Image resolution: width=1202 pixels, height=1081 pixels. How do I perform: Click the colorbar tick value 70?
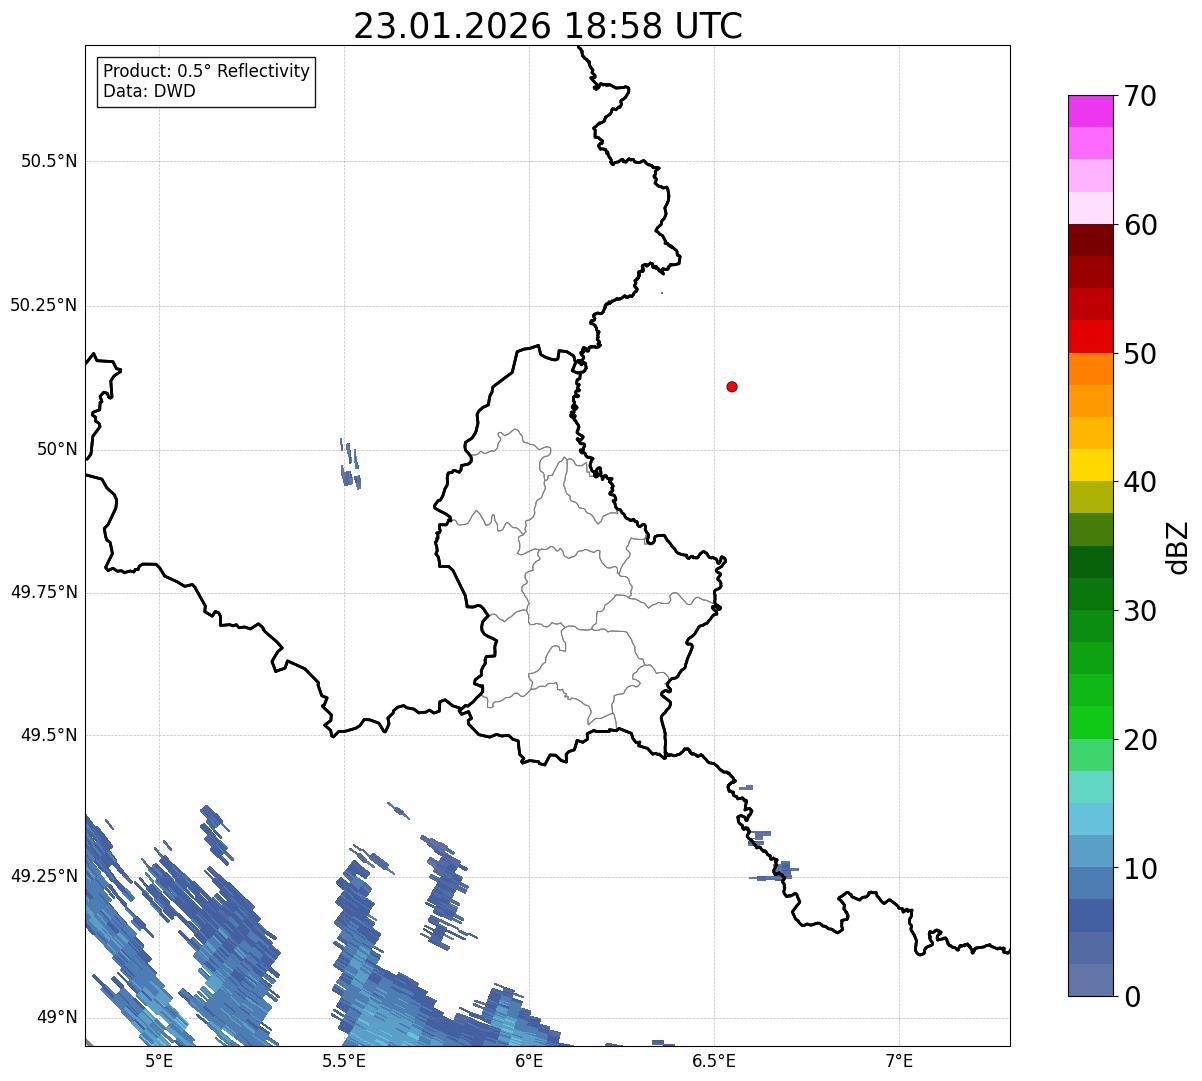click(1140, 96)
